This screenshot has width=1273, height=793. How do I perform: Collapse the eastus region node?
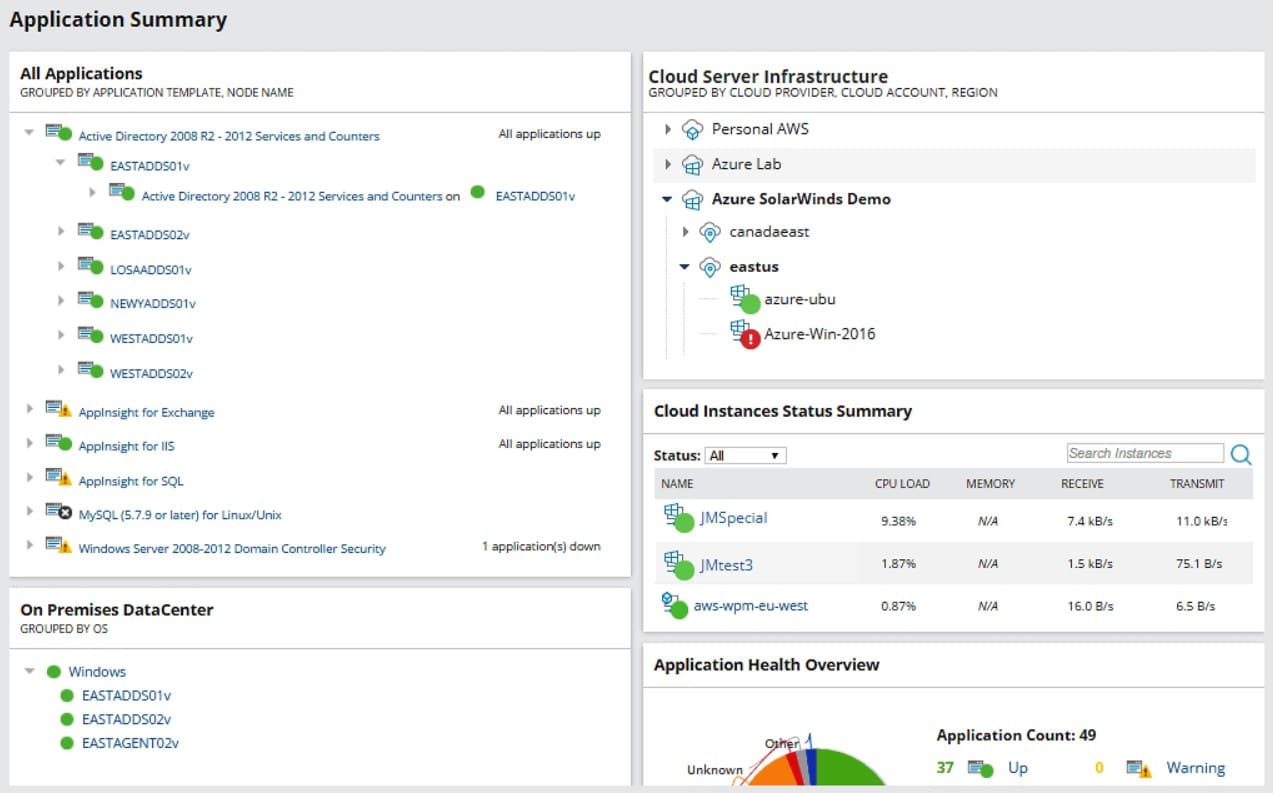point(685,266)
